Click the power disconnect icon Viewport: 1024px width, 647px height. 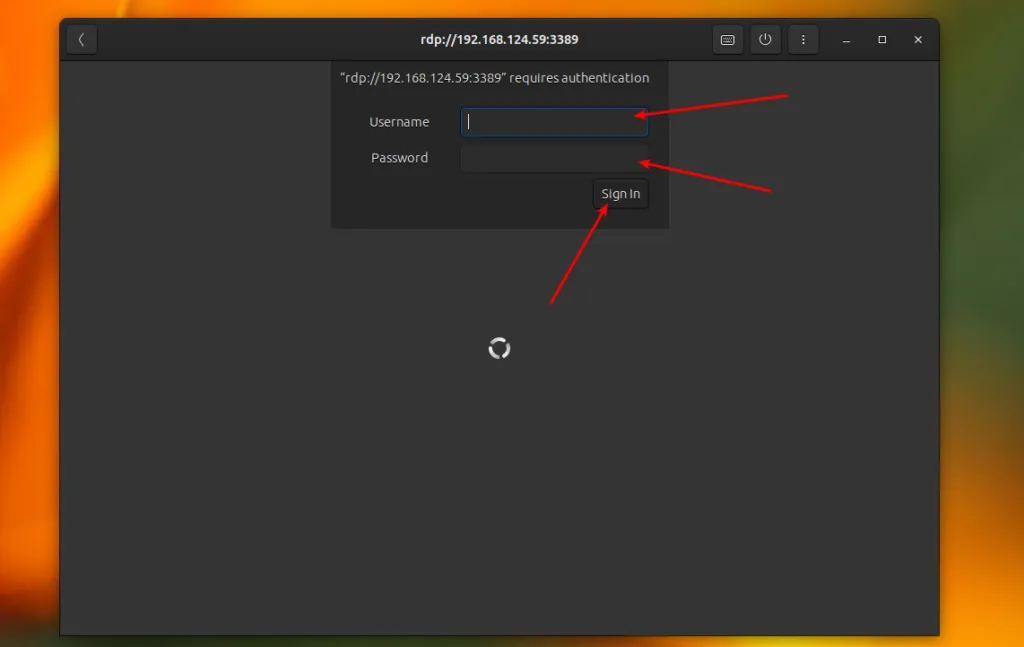pos(765,40)
